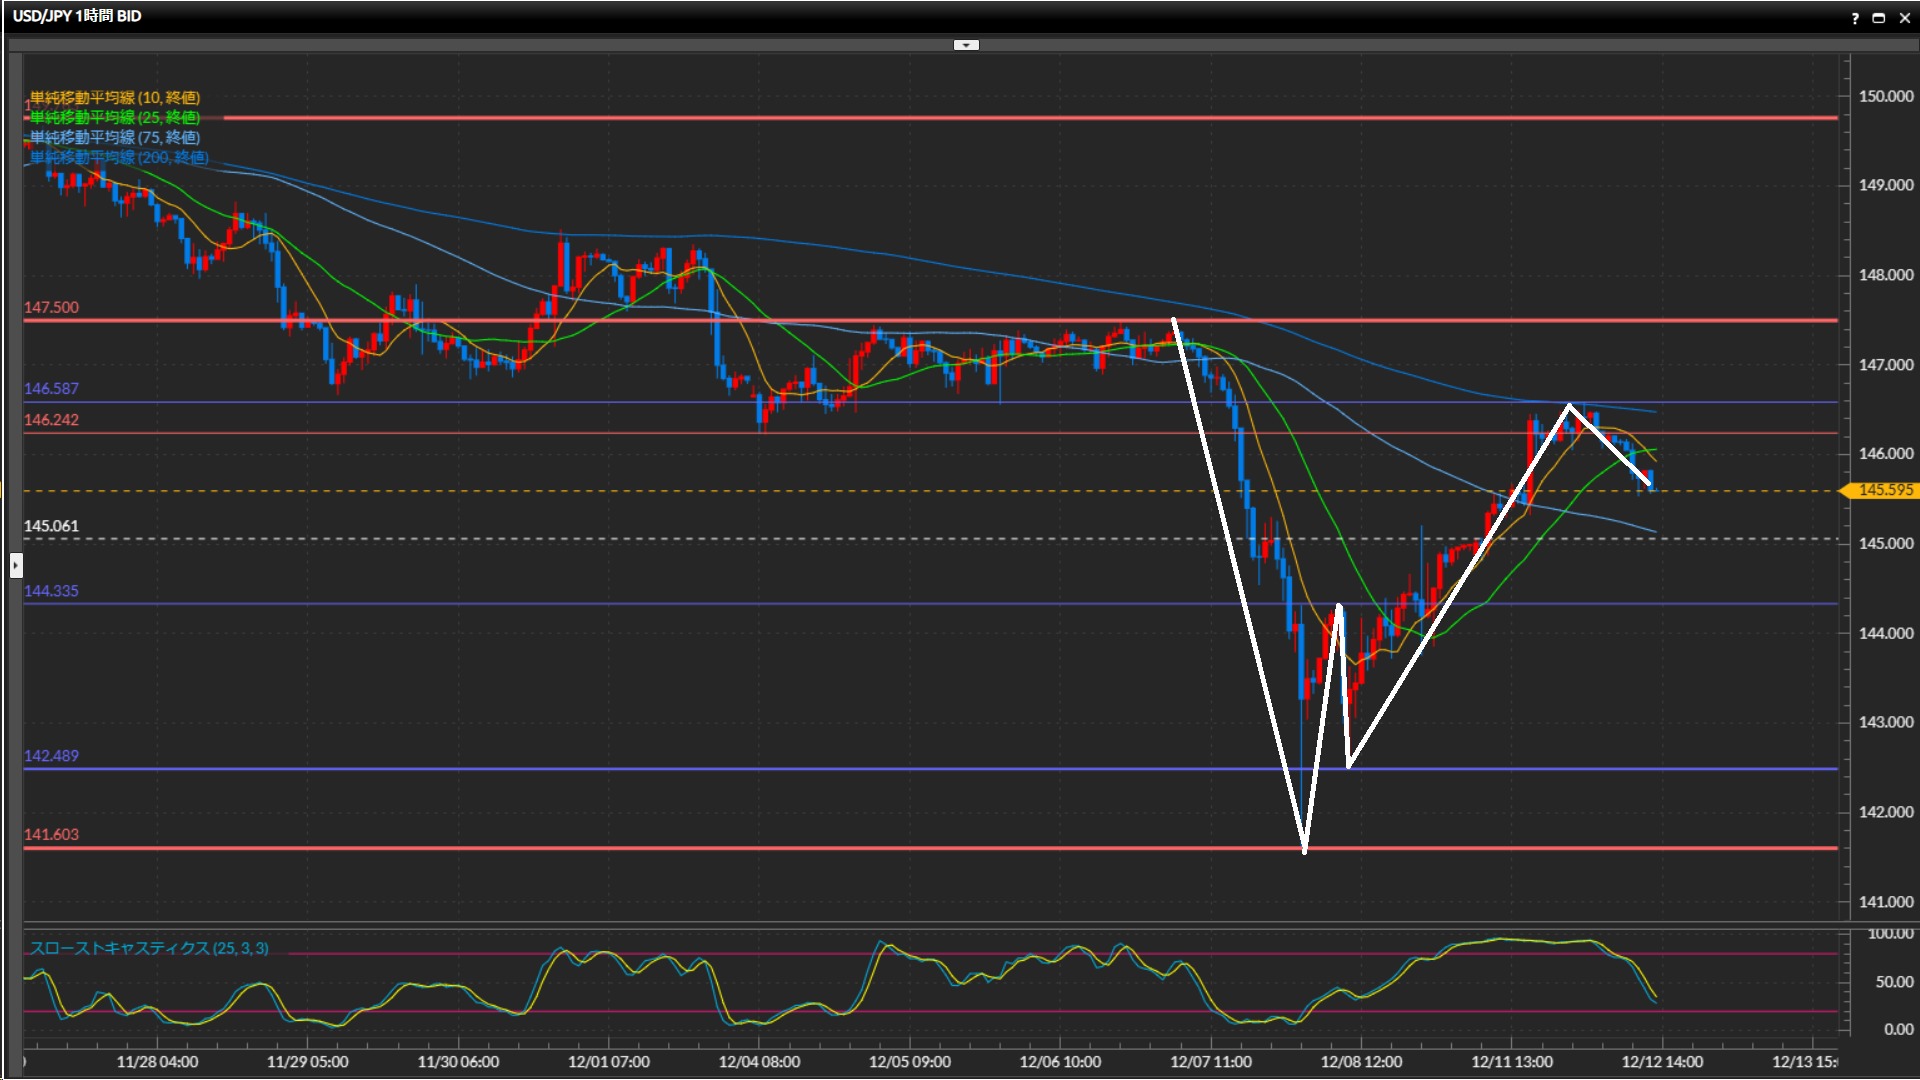The image size is (1920, 1080).
Task: Select the 147.500 red horizontal line label
Action: coord(51,307)
